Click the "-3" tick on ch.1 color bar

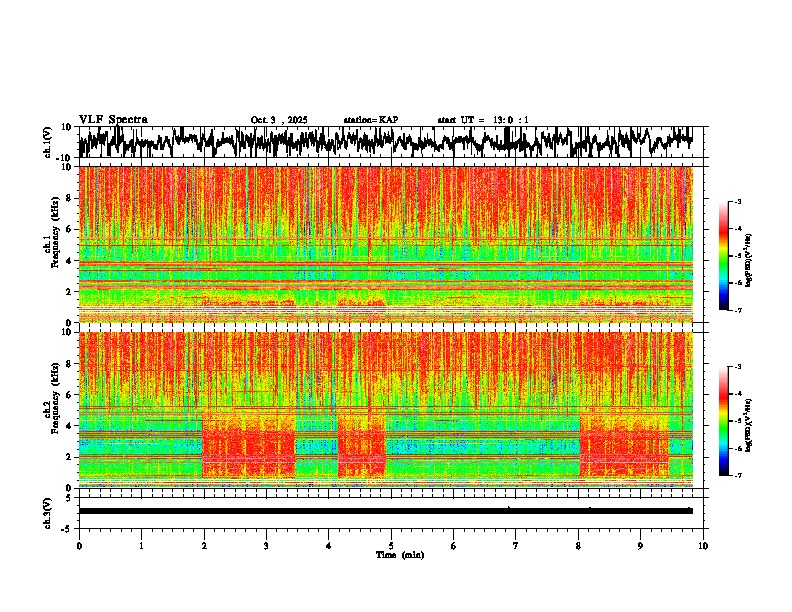738,202
